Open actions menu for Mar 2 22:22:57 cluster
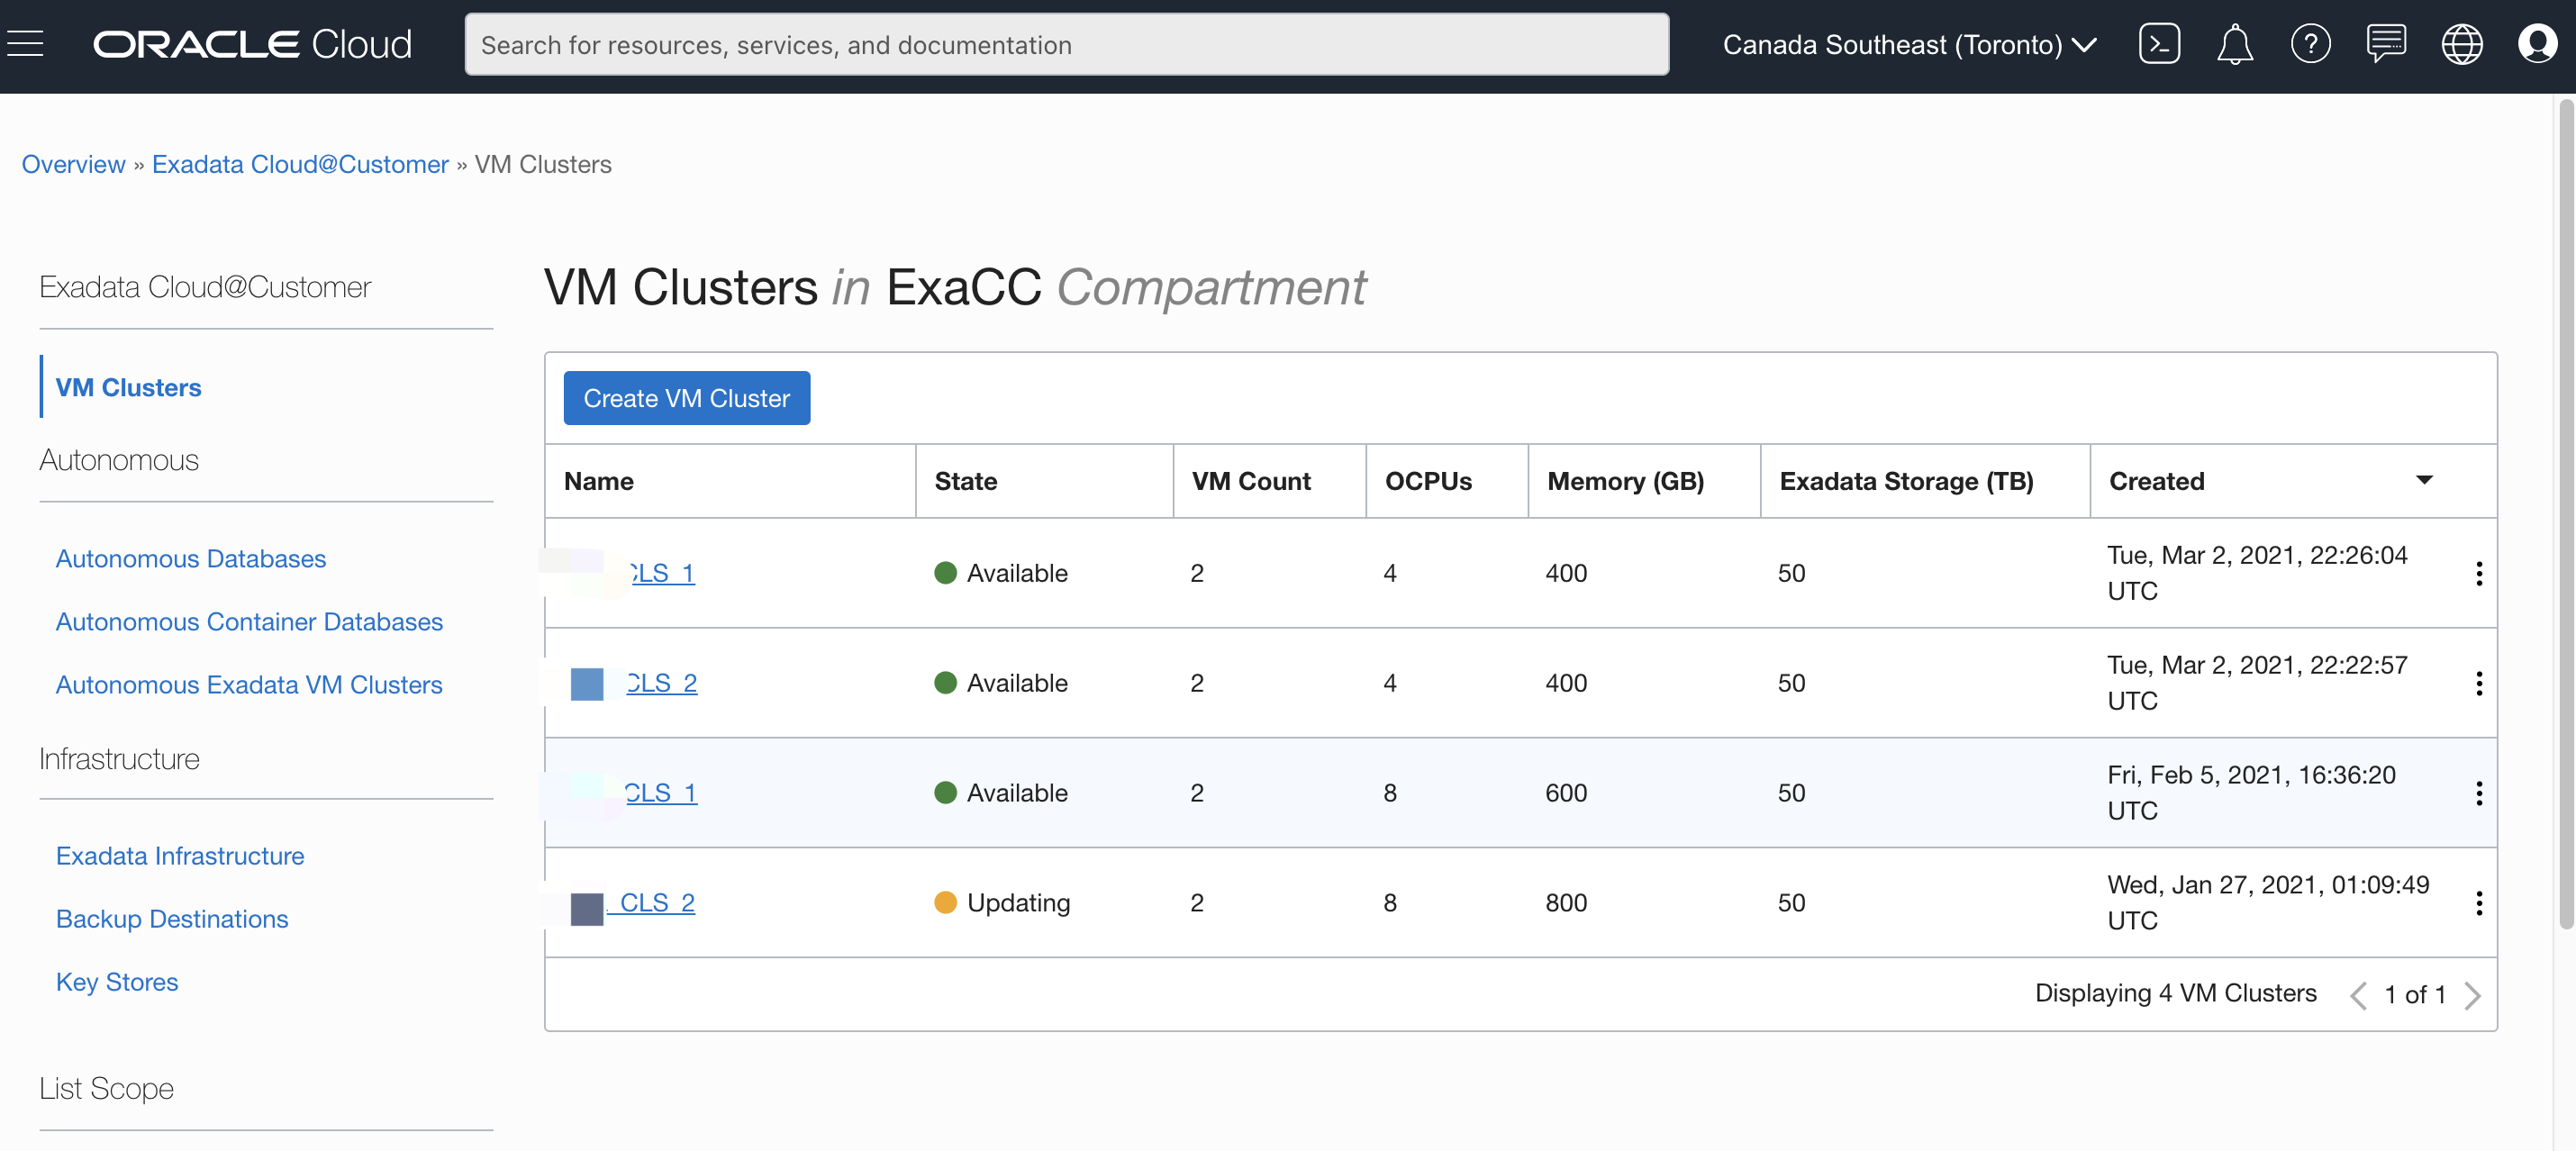 pyautogui.click(x=2478, y=683)
